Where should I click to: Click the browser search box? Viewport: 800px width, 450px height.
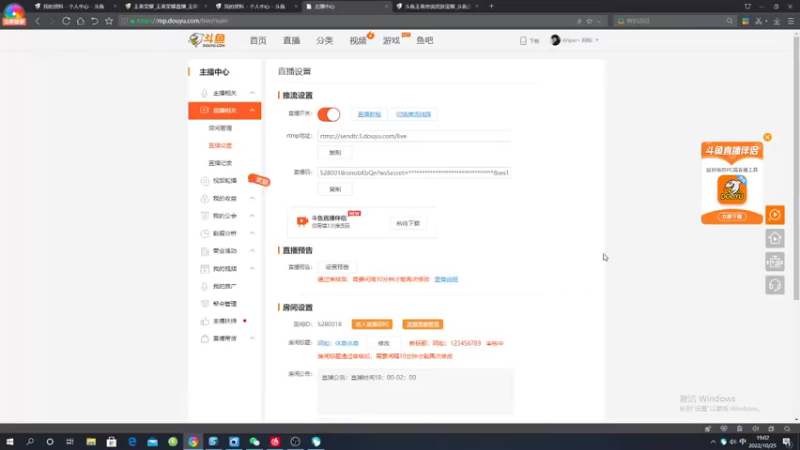[673, 21]
